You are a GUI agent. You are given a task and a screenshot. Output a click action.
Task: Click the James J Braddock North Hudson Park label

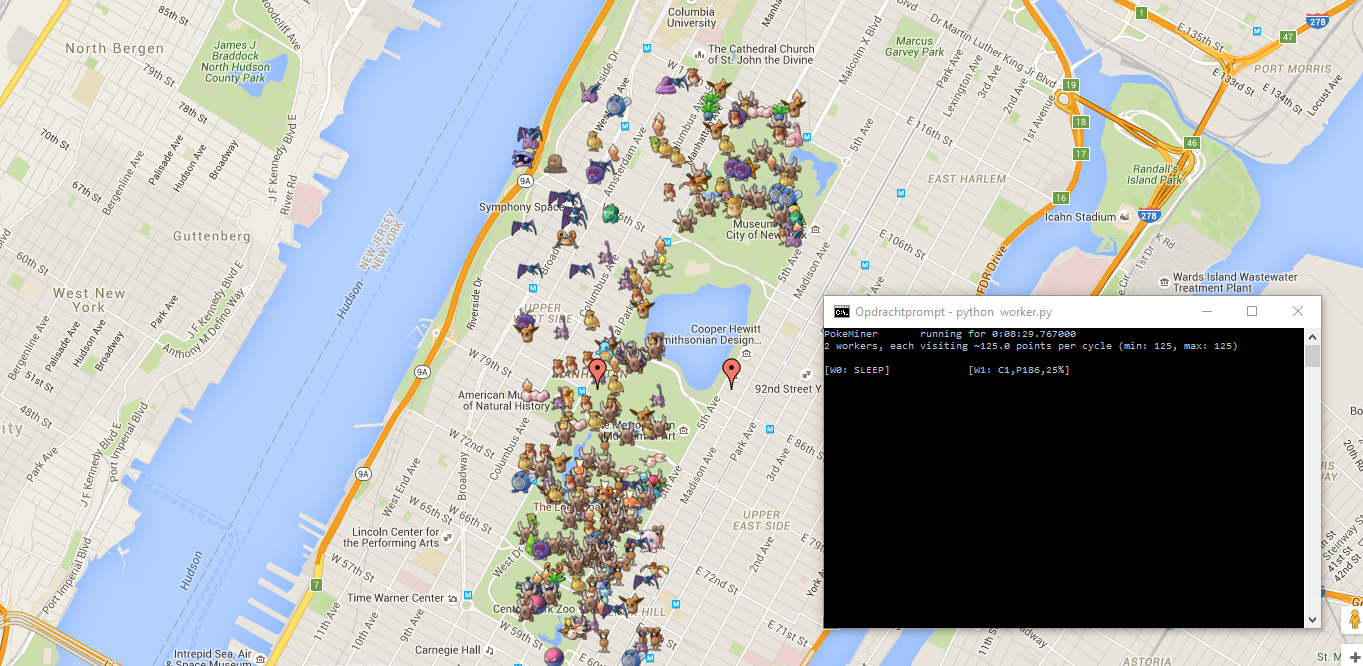pos(235,62)
